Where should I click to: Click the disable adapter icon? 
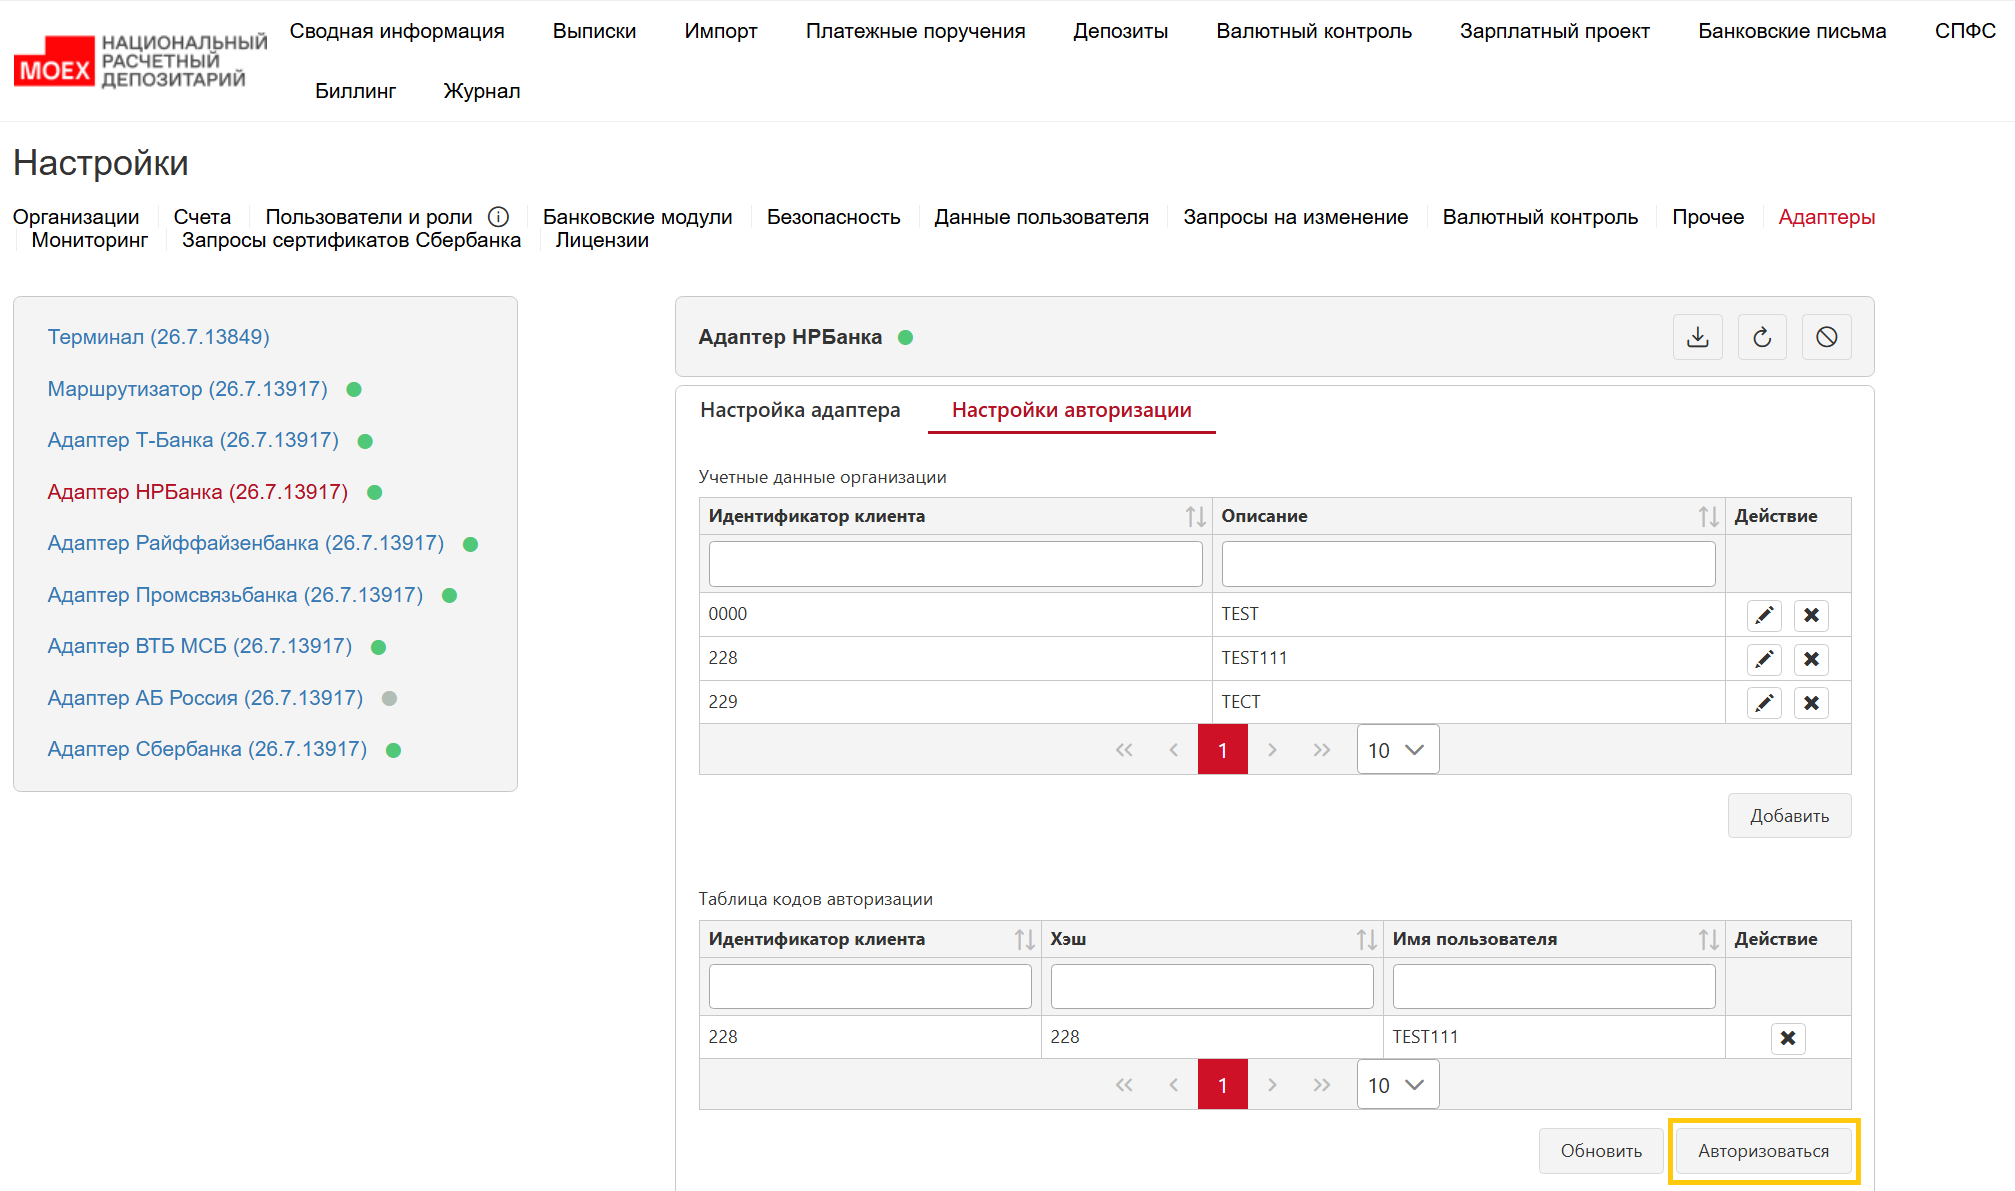(1826, 337)
